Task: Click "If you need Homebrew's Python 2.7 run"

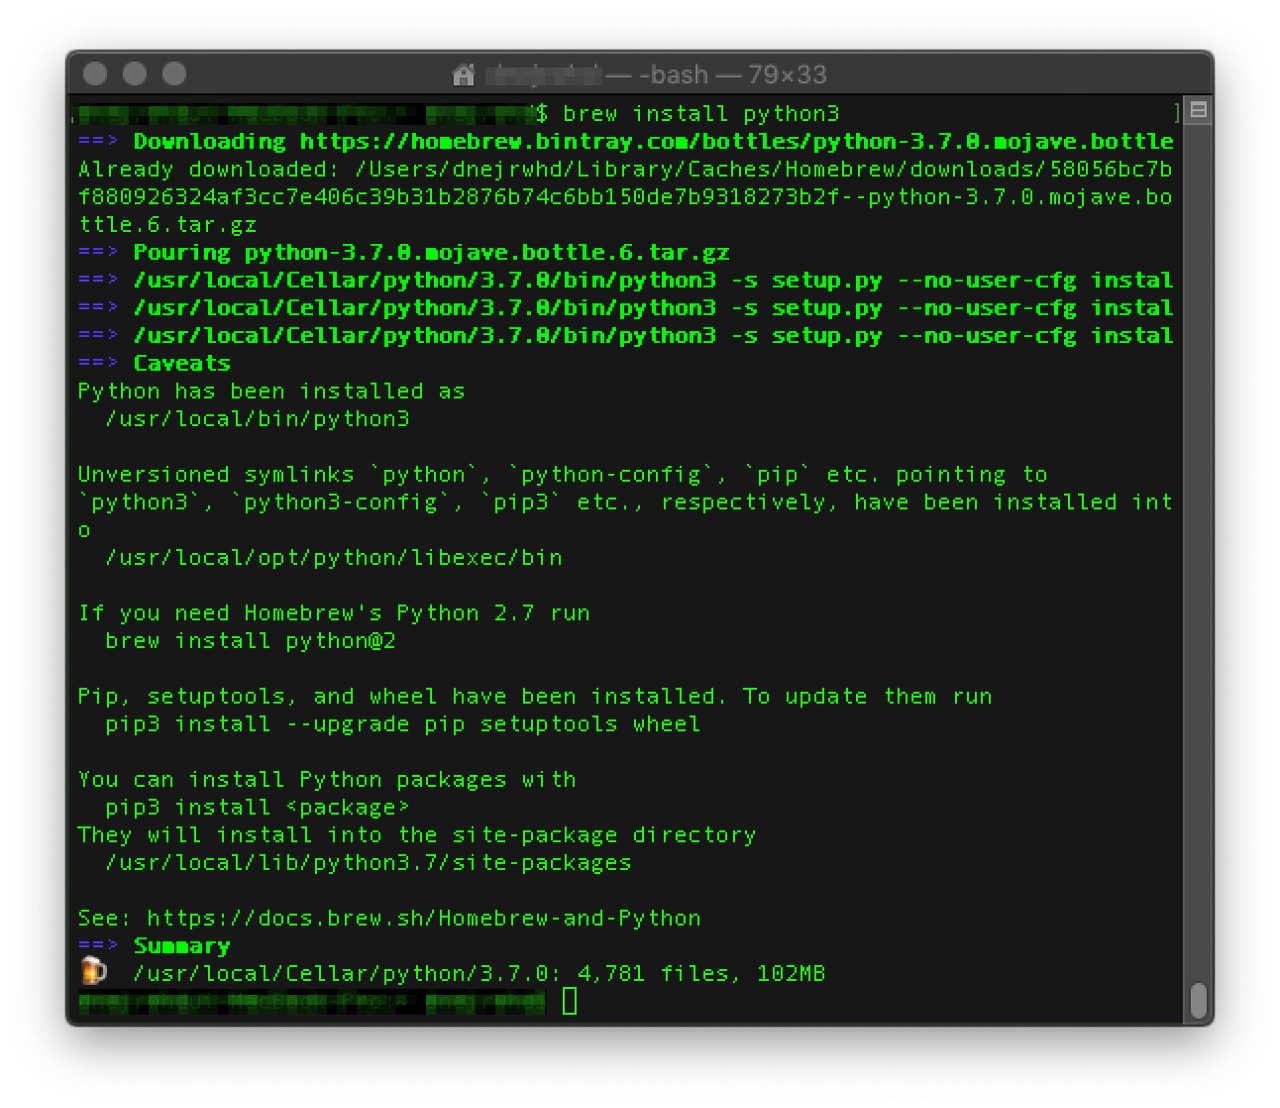Action: [334, 613]
